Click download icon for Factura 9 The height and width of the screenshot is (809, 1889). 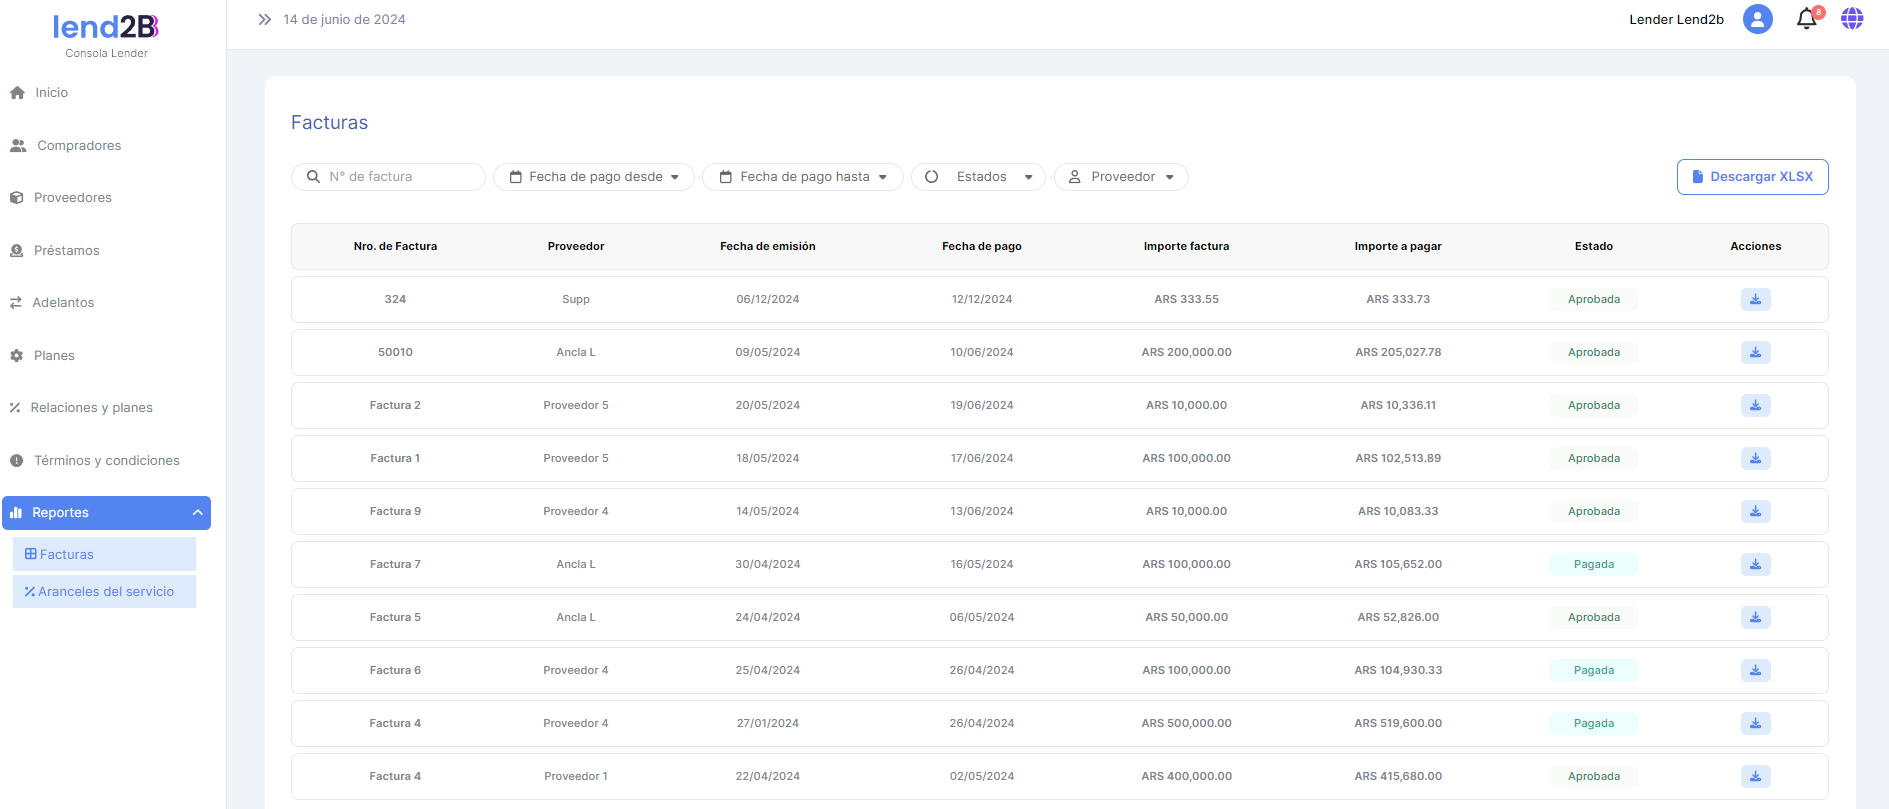[1755, 511]
